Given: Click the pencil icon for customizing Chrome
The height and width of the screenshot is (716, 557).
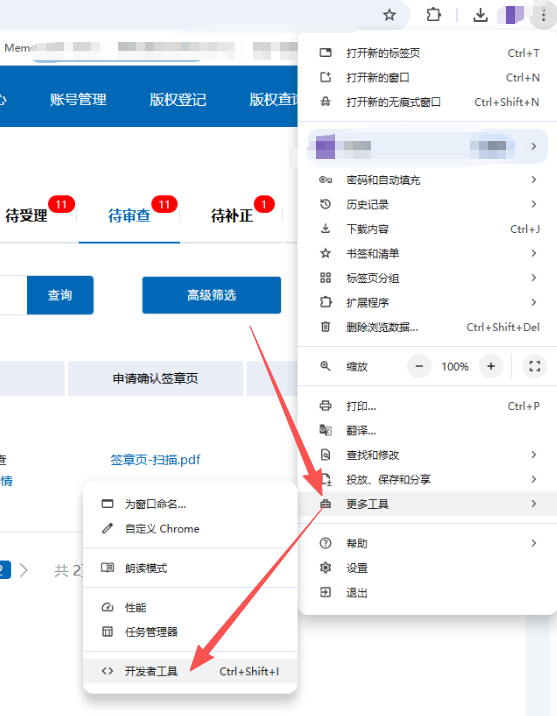Looking at the screenshot, I should pyautogui.click(x=107, y=528).
